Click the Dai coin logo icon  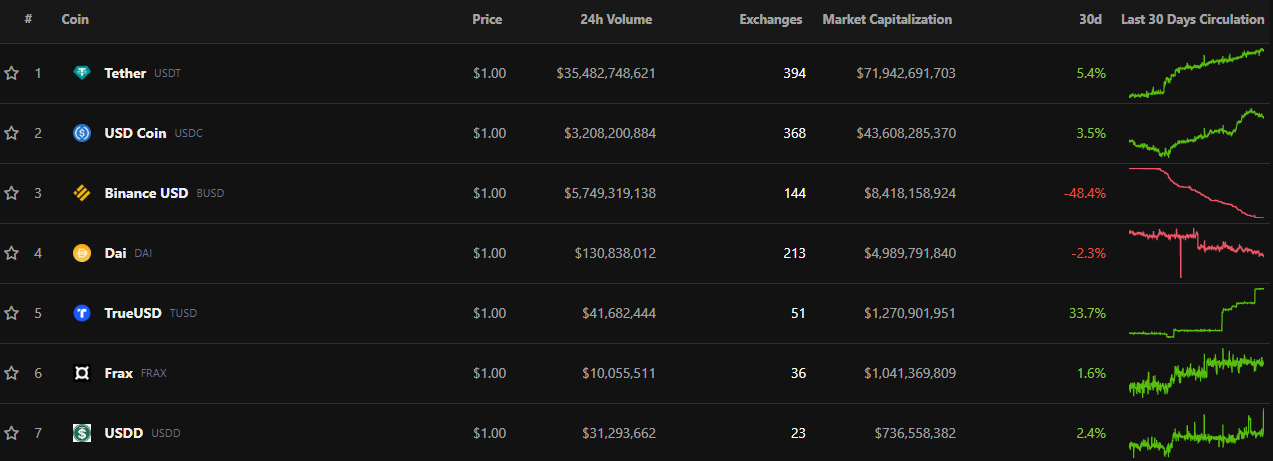pyautogui.click(x=82, y=253)
